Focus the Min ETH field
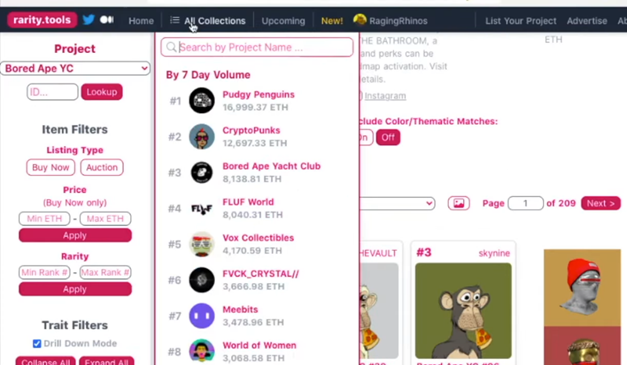627x365 pixels. pos(44,219)
